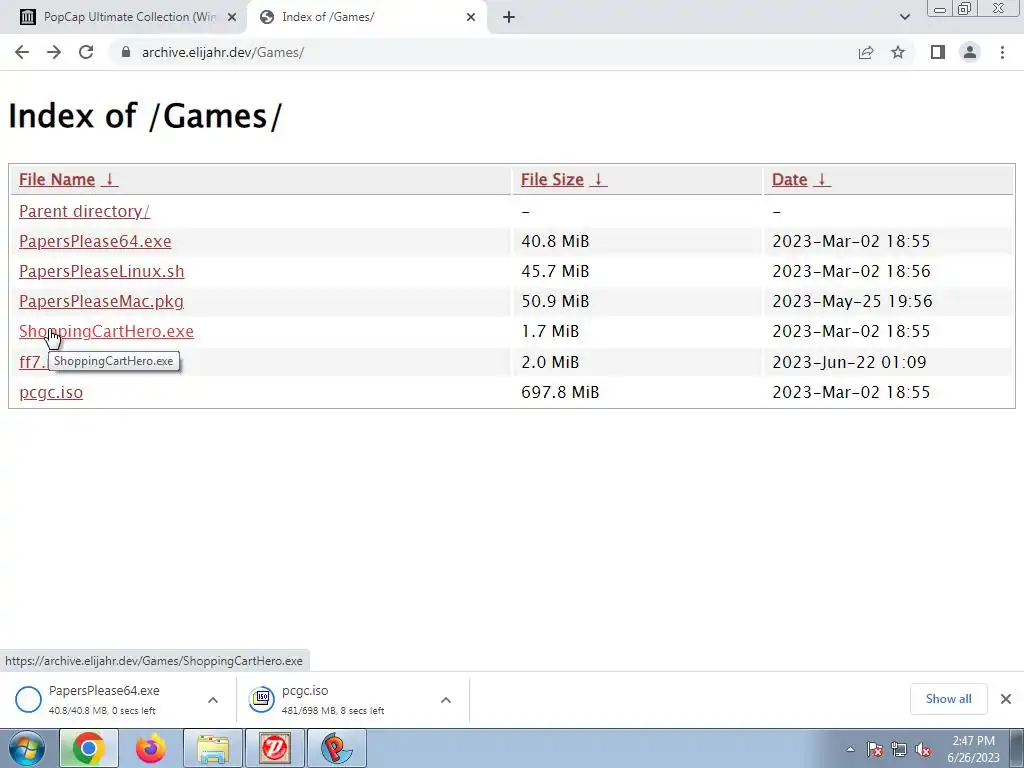Launch Firefox from the taskbar
The width and height of the screenshot is (1024, 768).
click(x=151, y=748)
